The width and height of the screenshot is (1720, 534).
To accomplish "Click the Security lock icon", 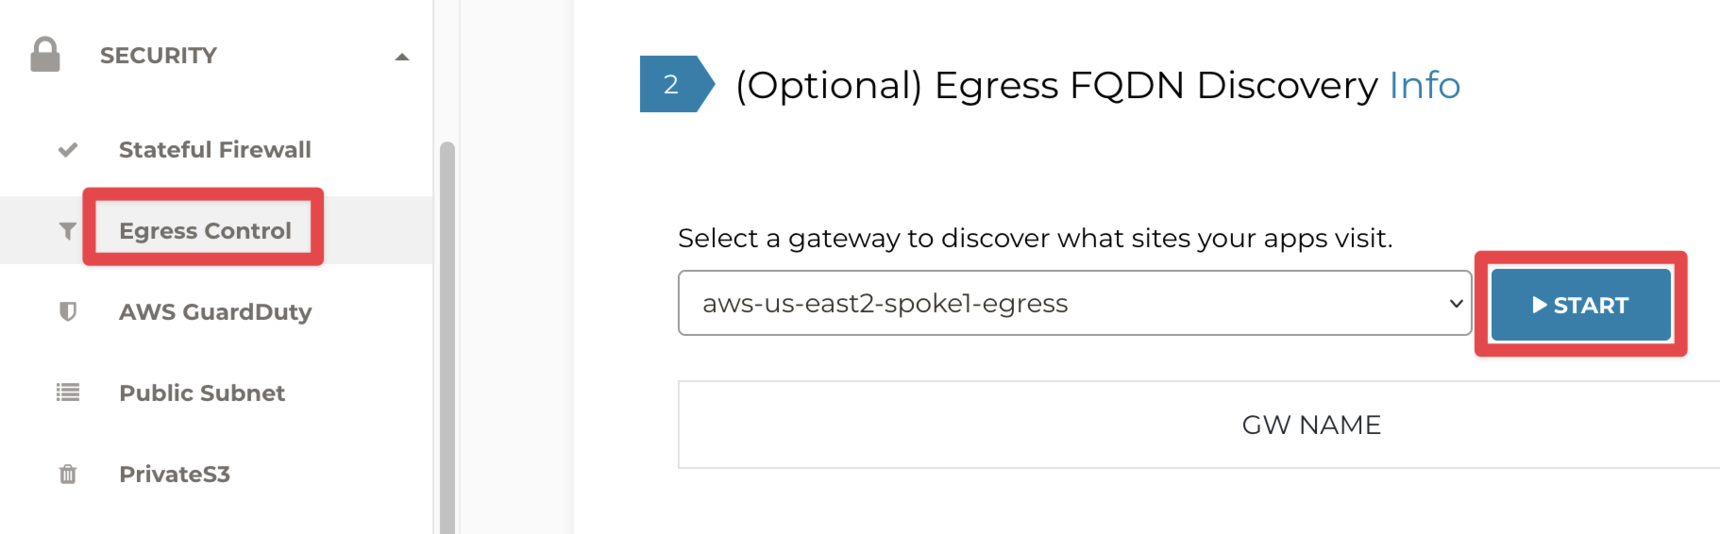I will 45,55.
